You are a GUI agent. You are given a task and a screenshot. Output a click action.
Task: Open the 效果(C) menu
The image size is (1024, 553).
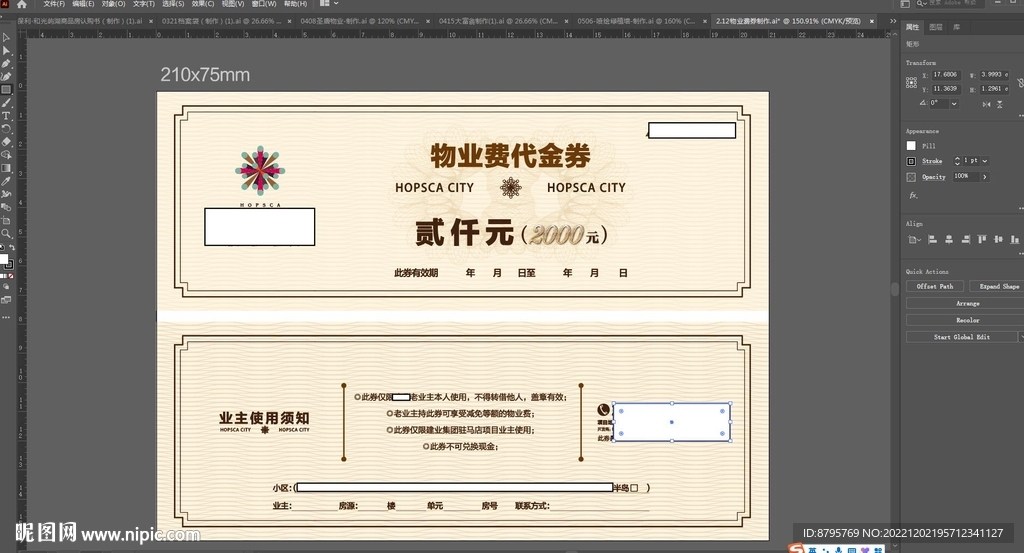(x=204, y=4)
